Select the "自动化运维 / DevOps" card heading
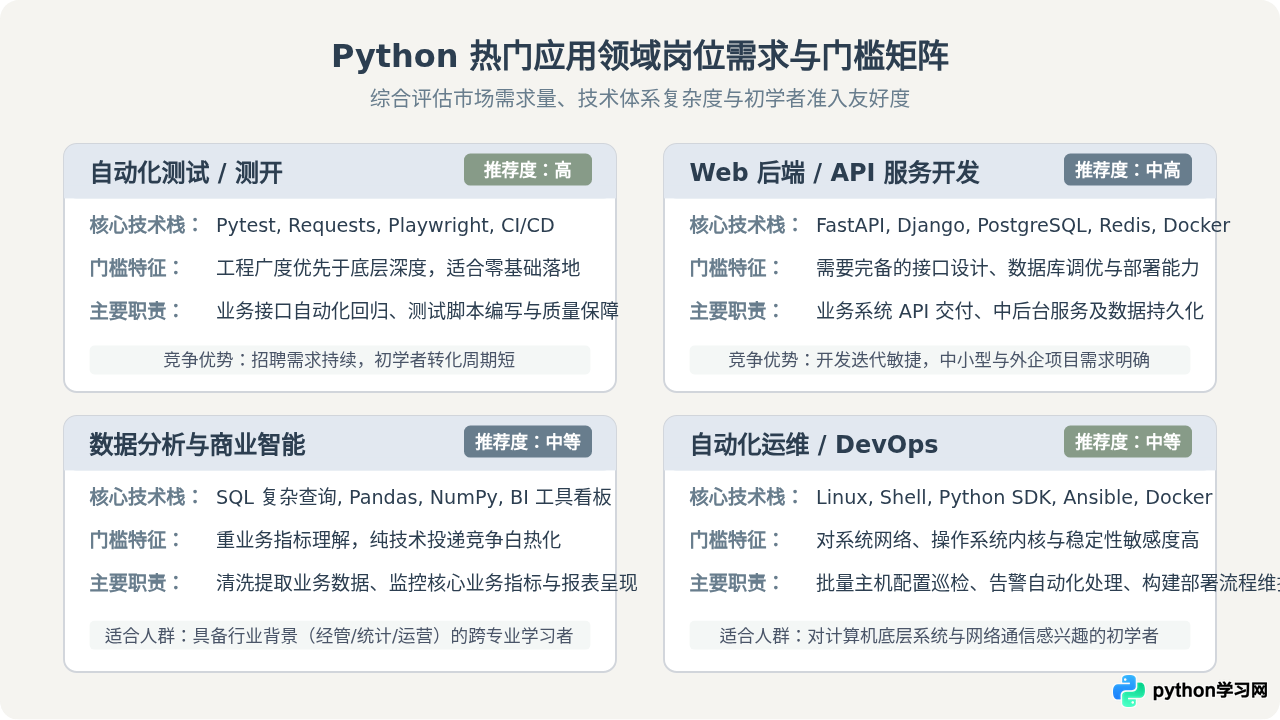The width and height of the screenshot is (1280, 720). click(x=814, y=445)
